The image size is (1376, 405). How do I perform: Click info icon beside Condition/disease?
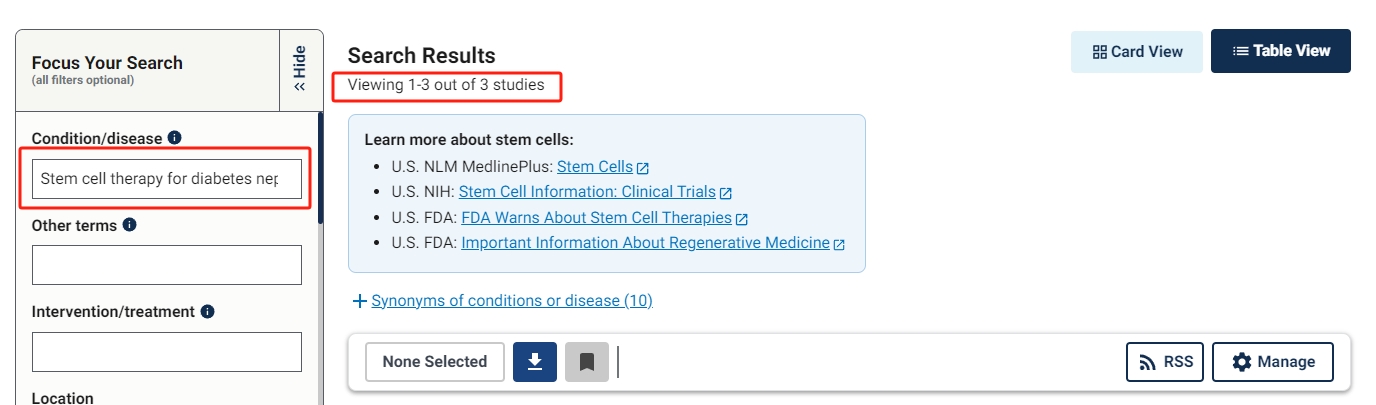(x=174, y=138)
